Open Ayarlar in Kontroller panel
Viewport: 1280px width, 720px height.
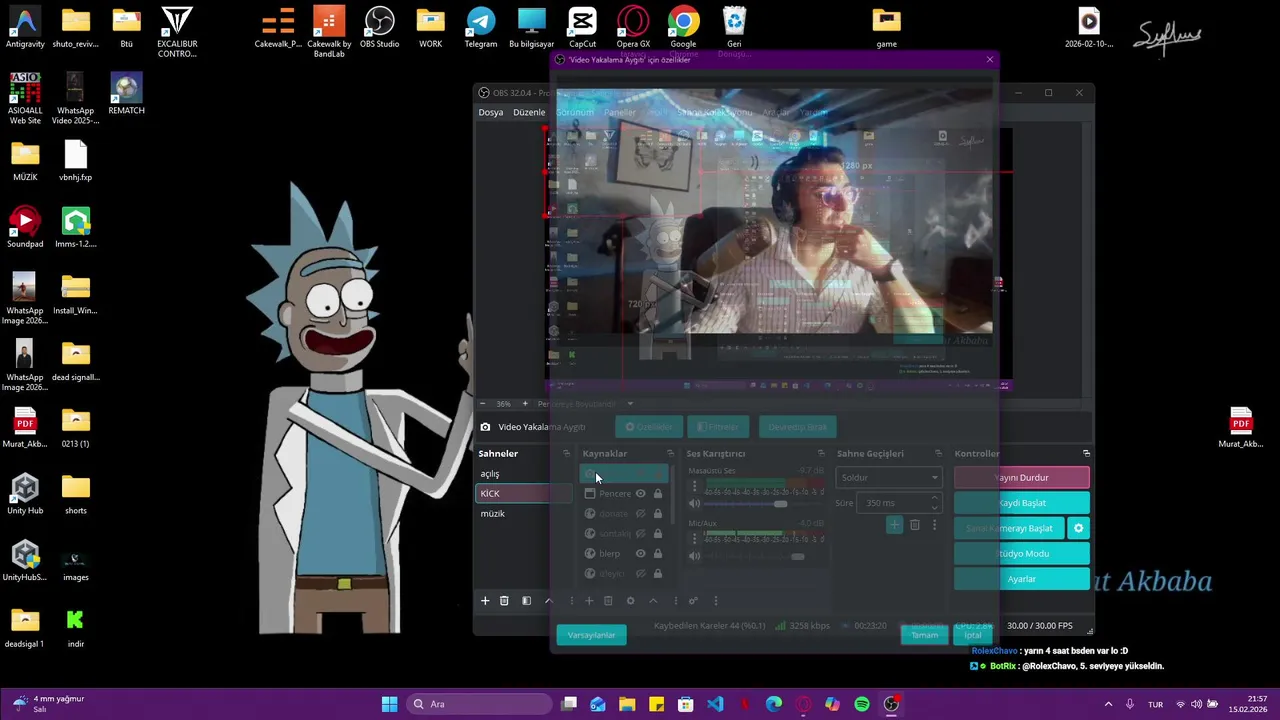point(1022,579)
